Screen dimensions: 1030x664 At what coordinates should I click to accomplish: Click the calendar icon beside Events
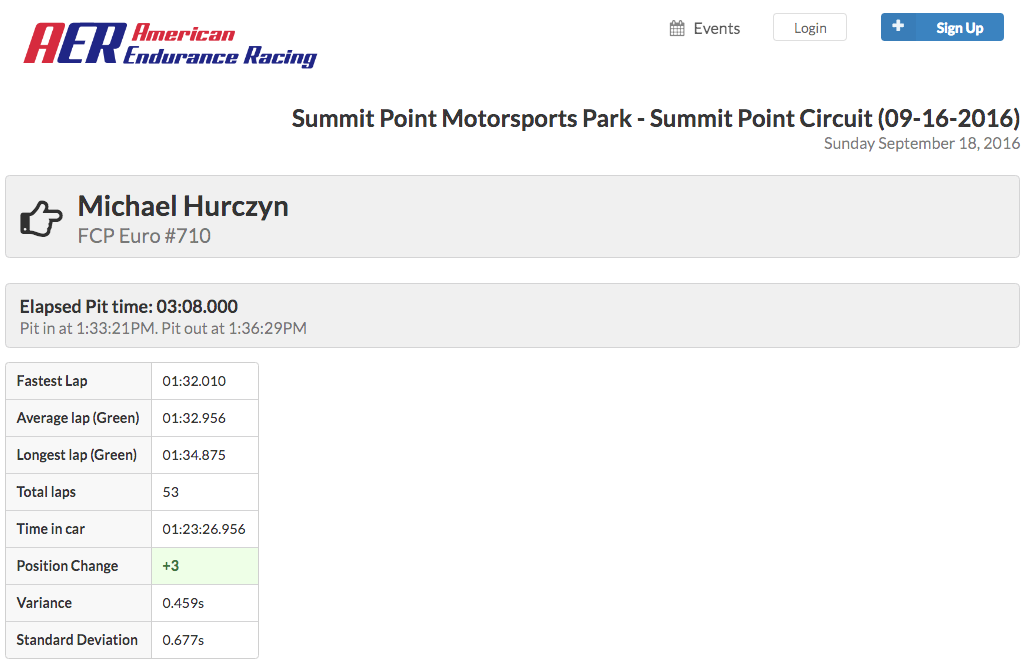(677, 28)
